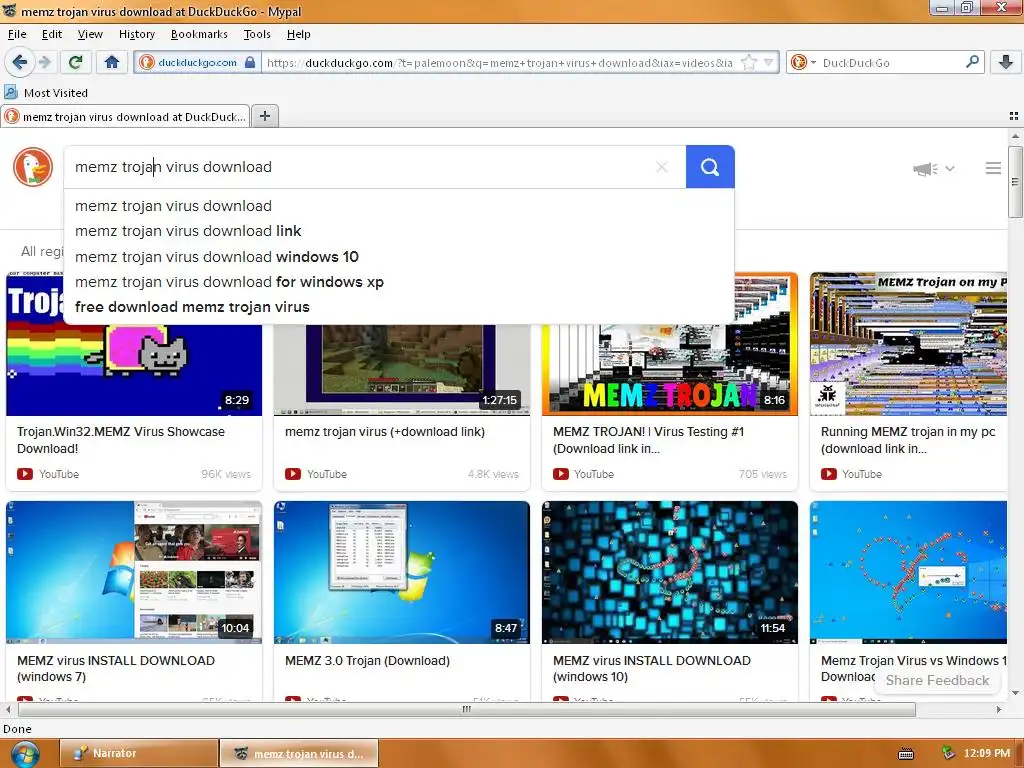The height and width of the screenshot is (768, 1024).
Task: Open the Home page icon
Action: (x=112, y=62)
